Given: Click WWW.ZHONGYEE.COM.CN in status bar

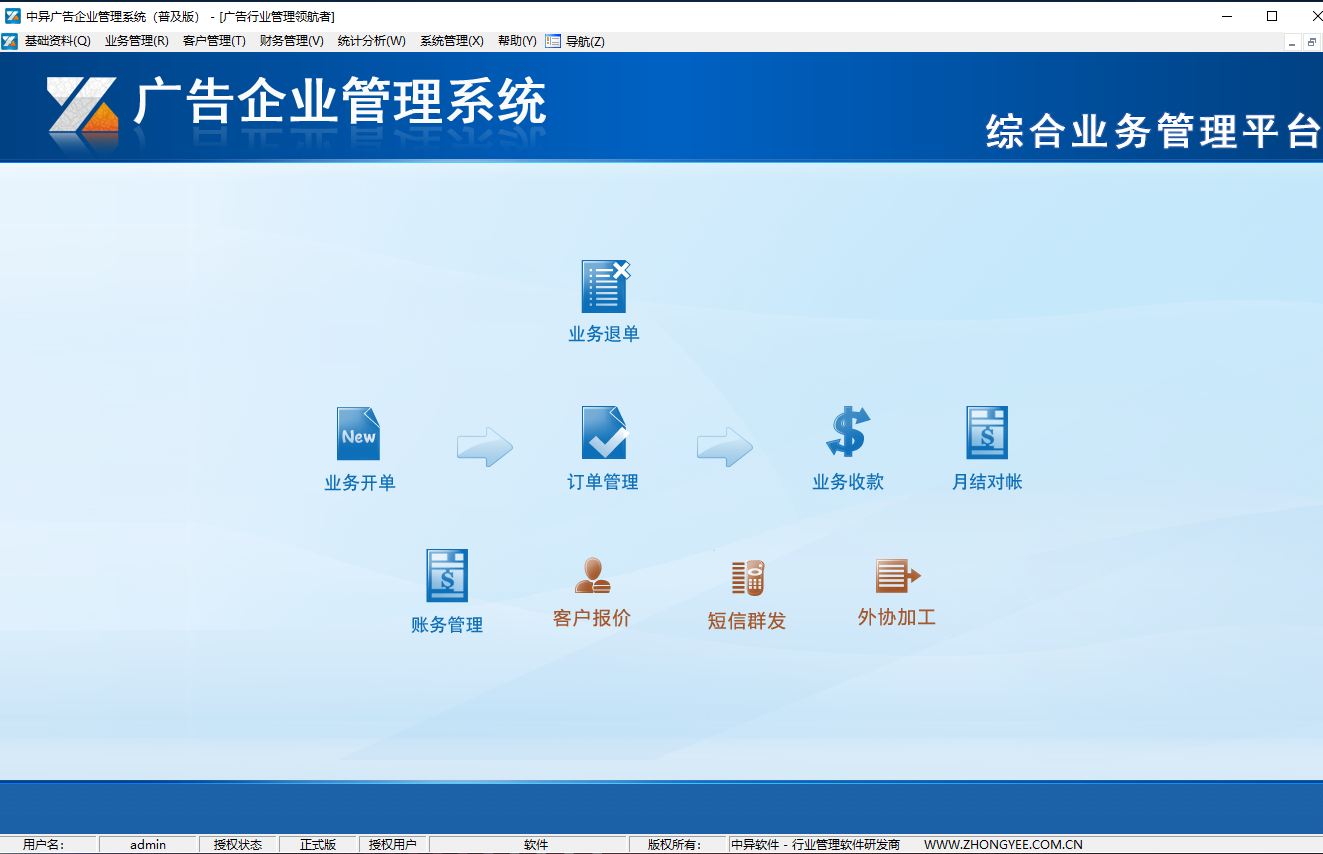Looking at the screenshot, I should pyautogui.click(x=1003, y=845).
